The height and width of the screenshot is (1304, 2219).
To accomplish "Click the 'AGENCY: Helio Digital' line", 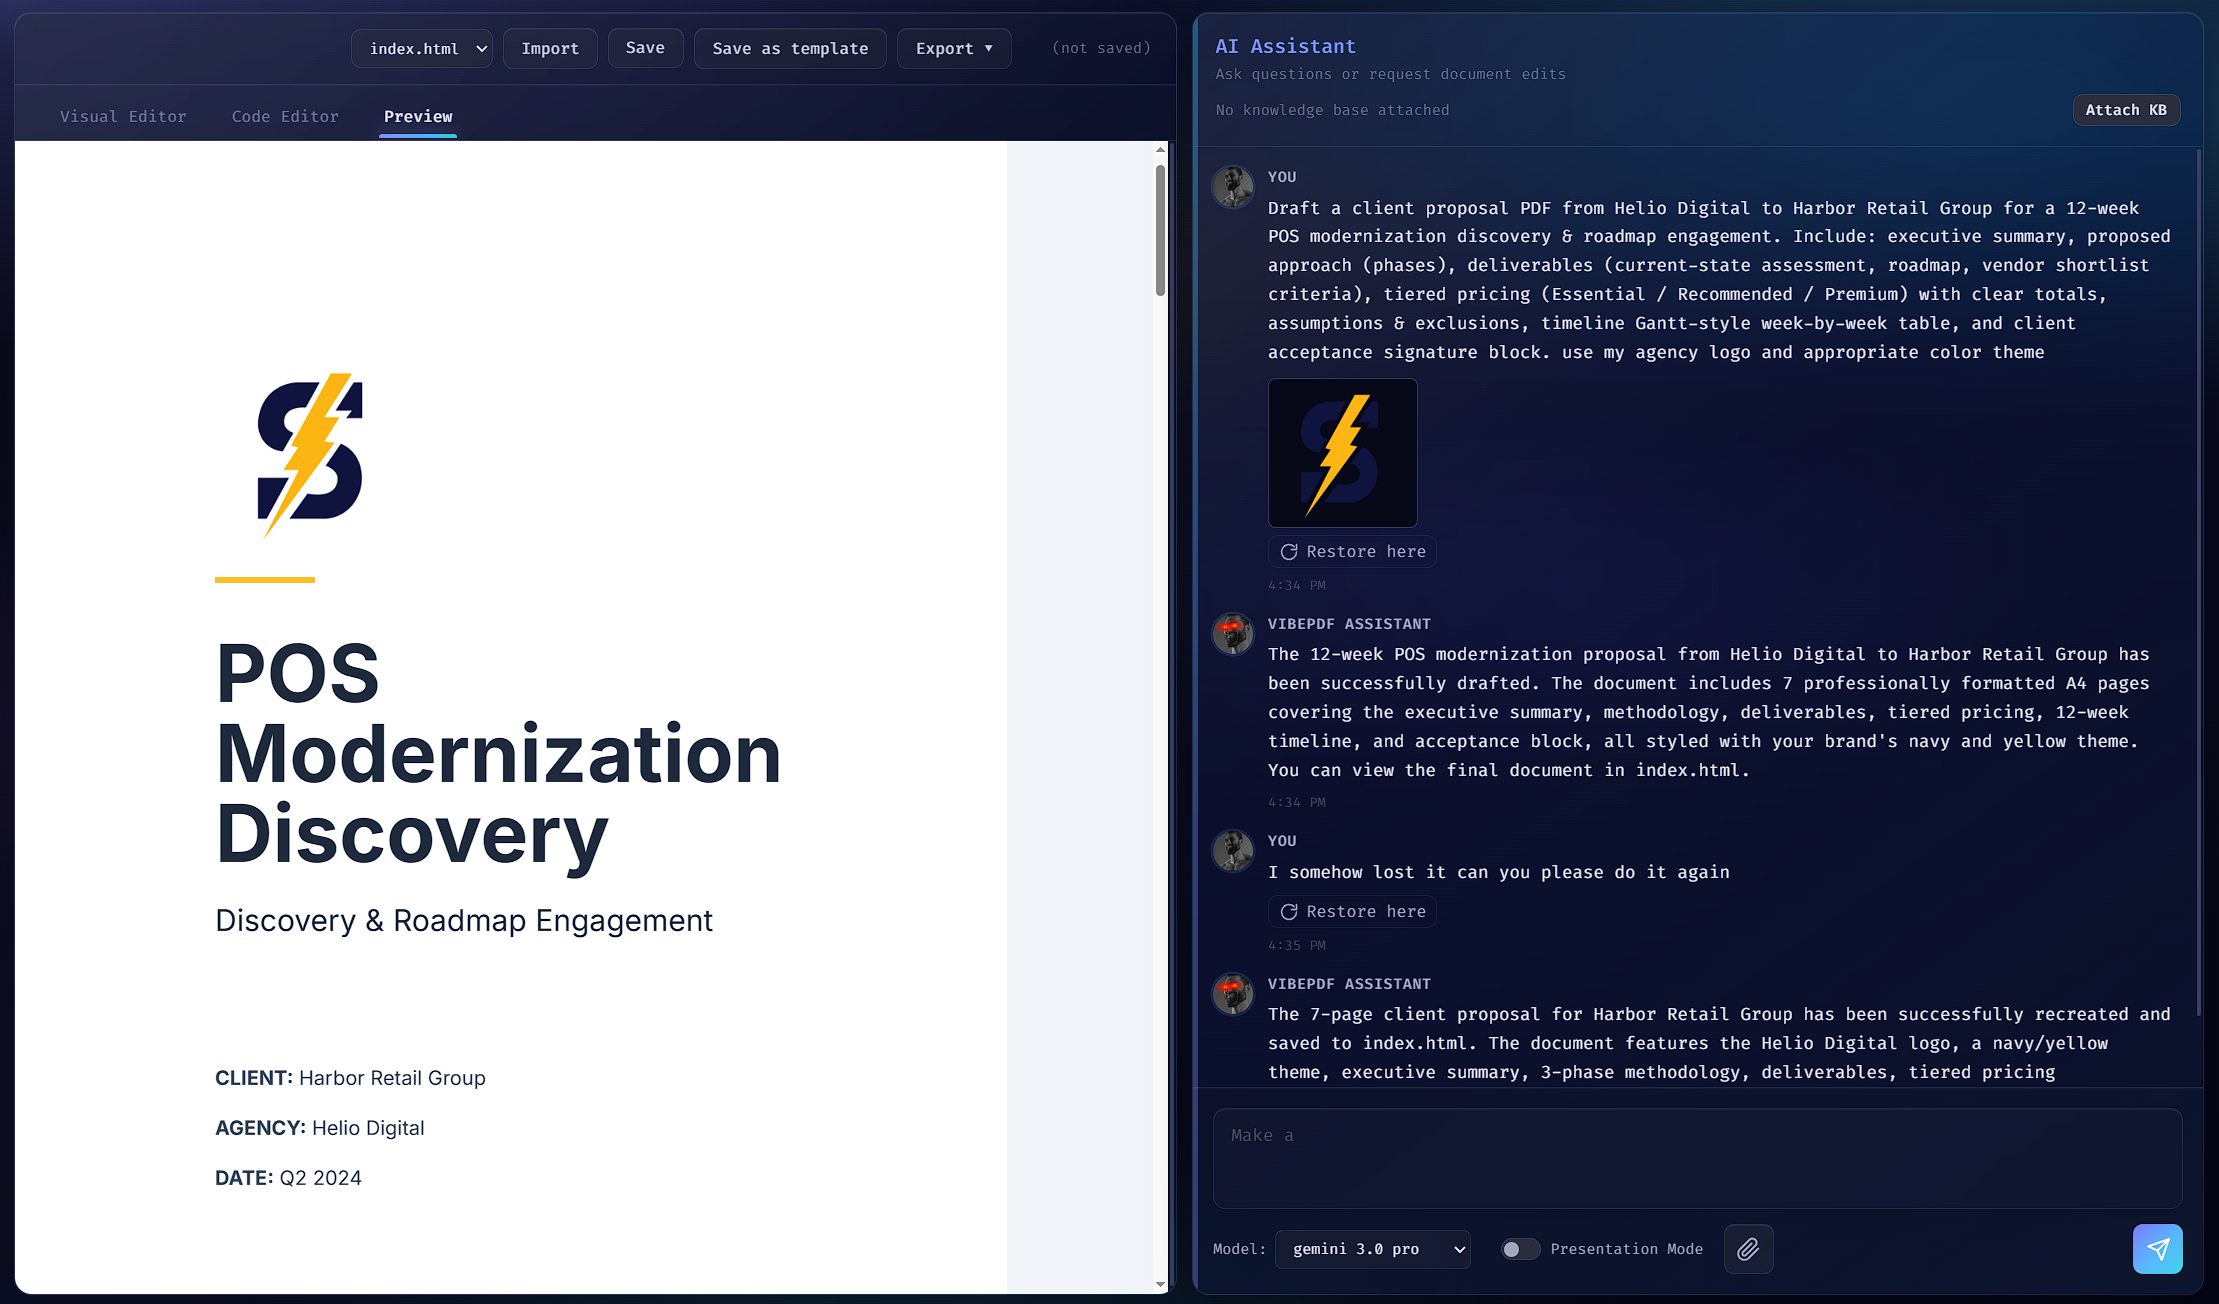I will coord(320,1128).
